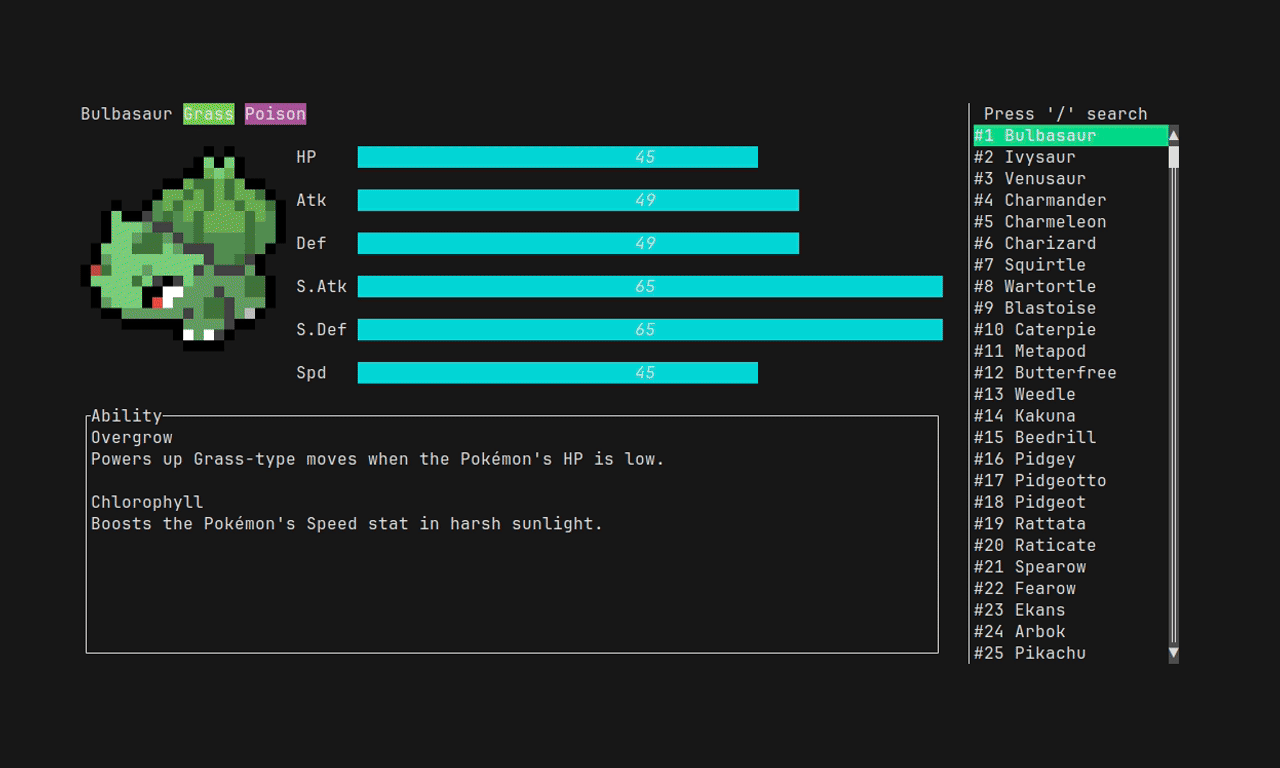1280x768 pixels.
Task: Select #8 Wartortle in the list
Action: (x=1071, y=286)
